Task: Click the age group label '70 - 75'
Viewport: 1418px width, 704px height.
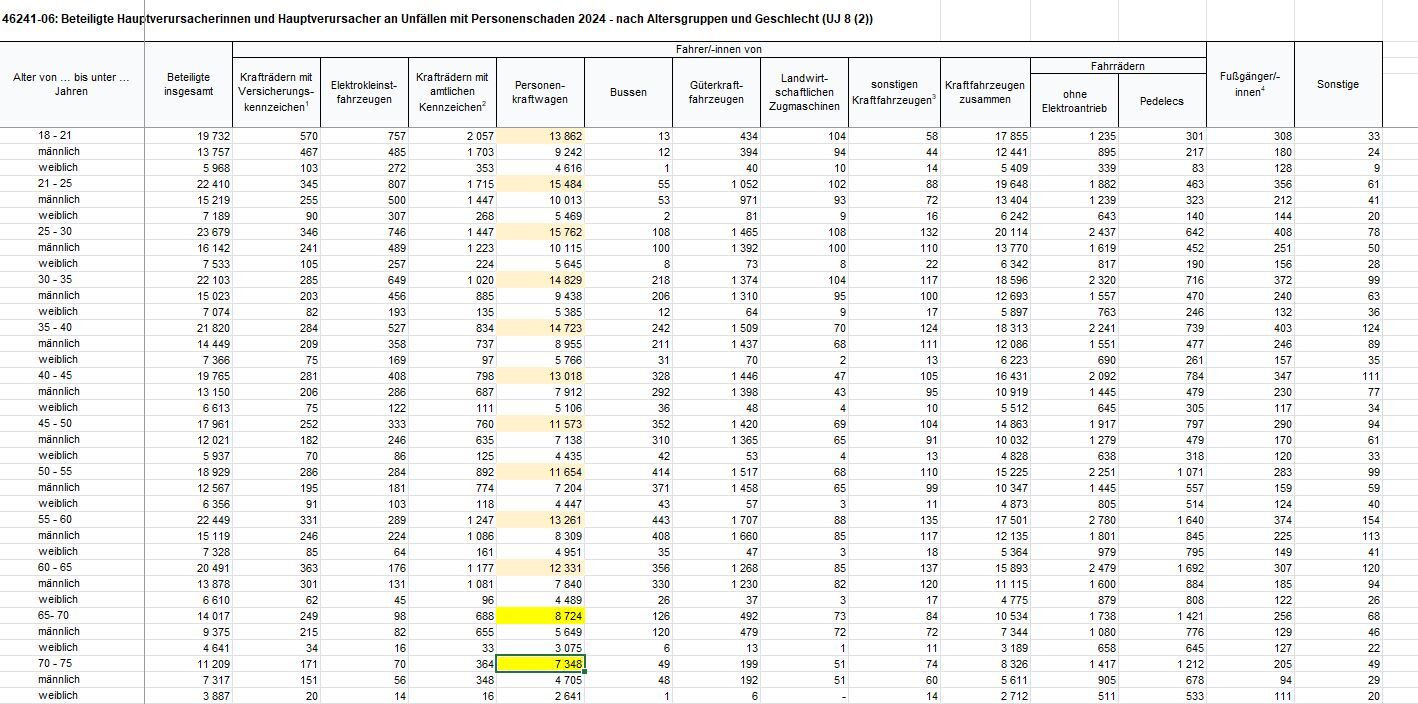Action: point(57,663)
